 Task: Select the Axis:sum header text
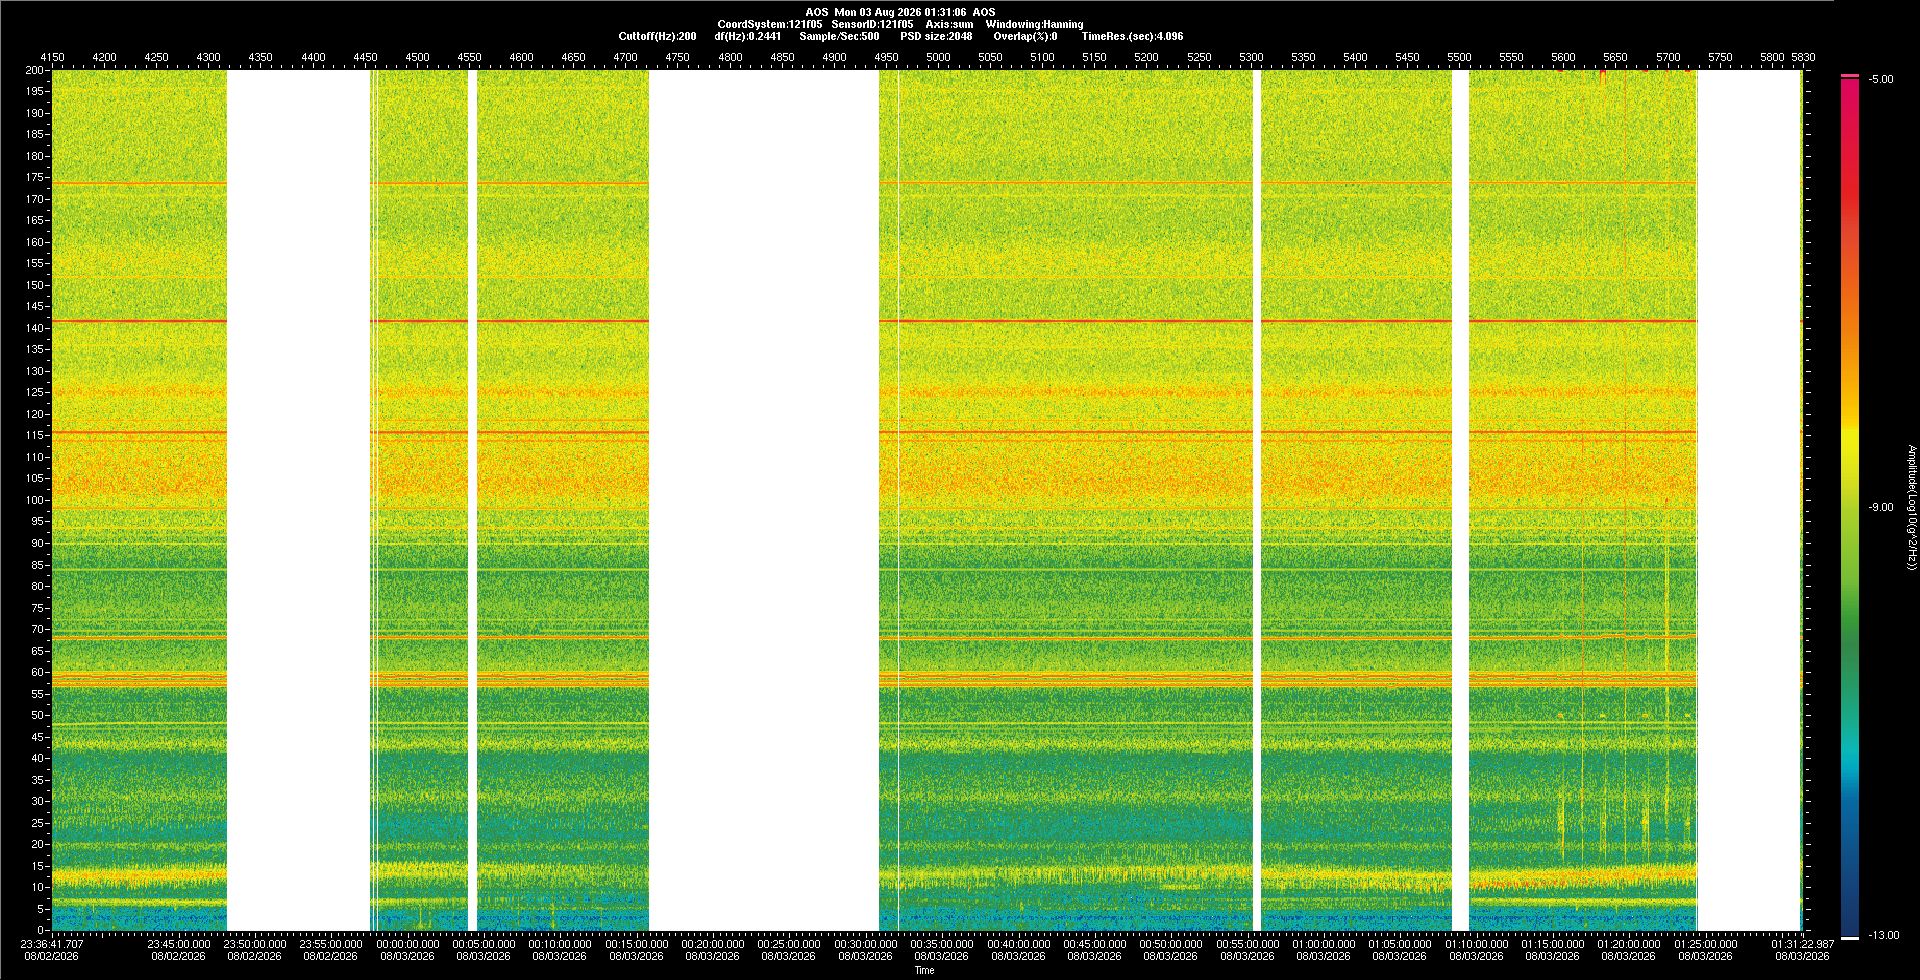point(949,24)
